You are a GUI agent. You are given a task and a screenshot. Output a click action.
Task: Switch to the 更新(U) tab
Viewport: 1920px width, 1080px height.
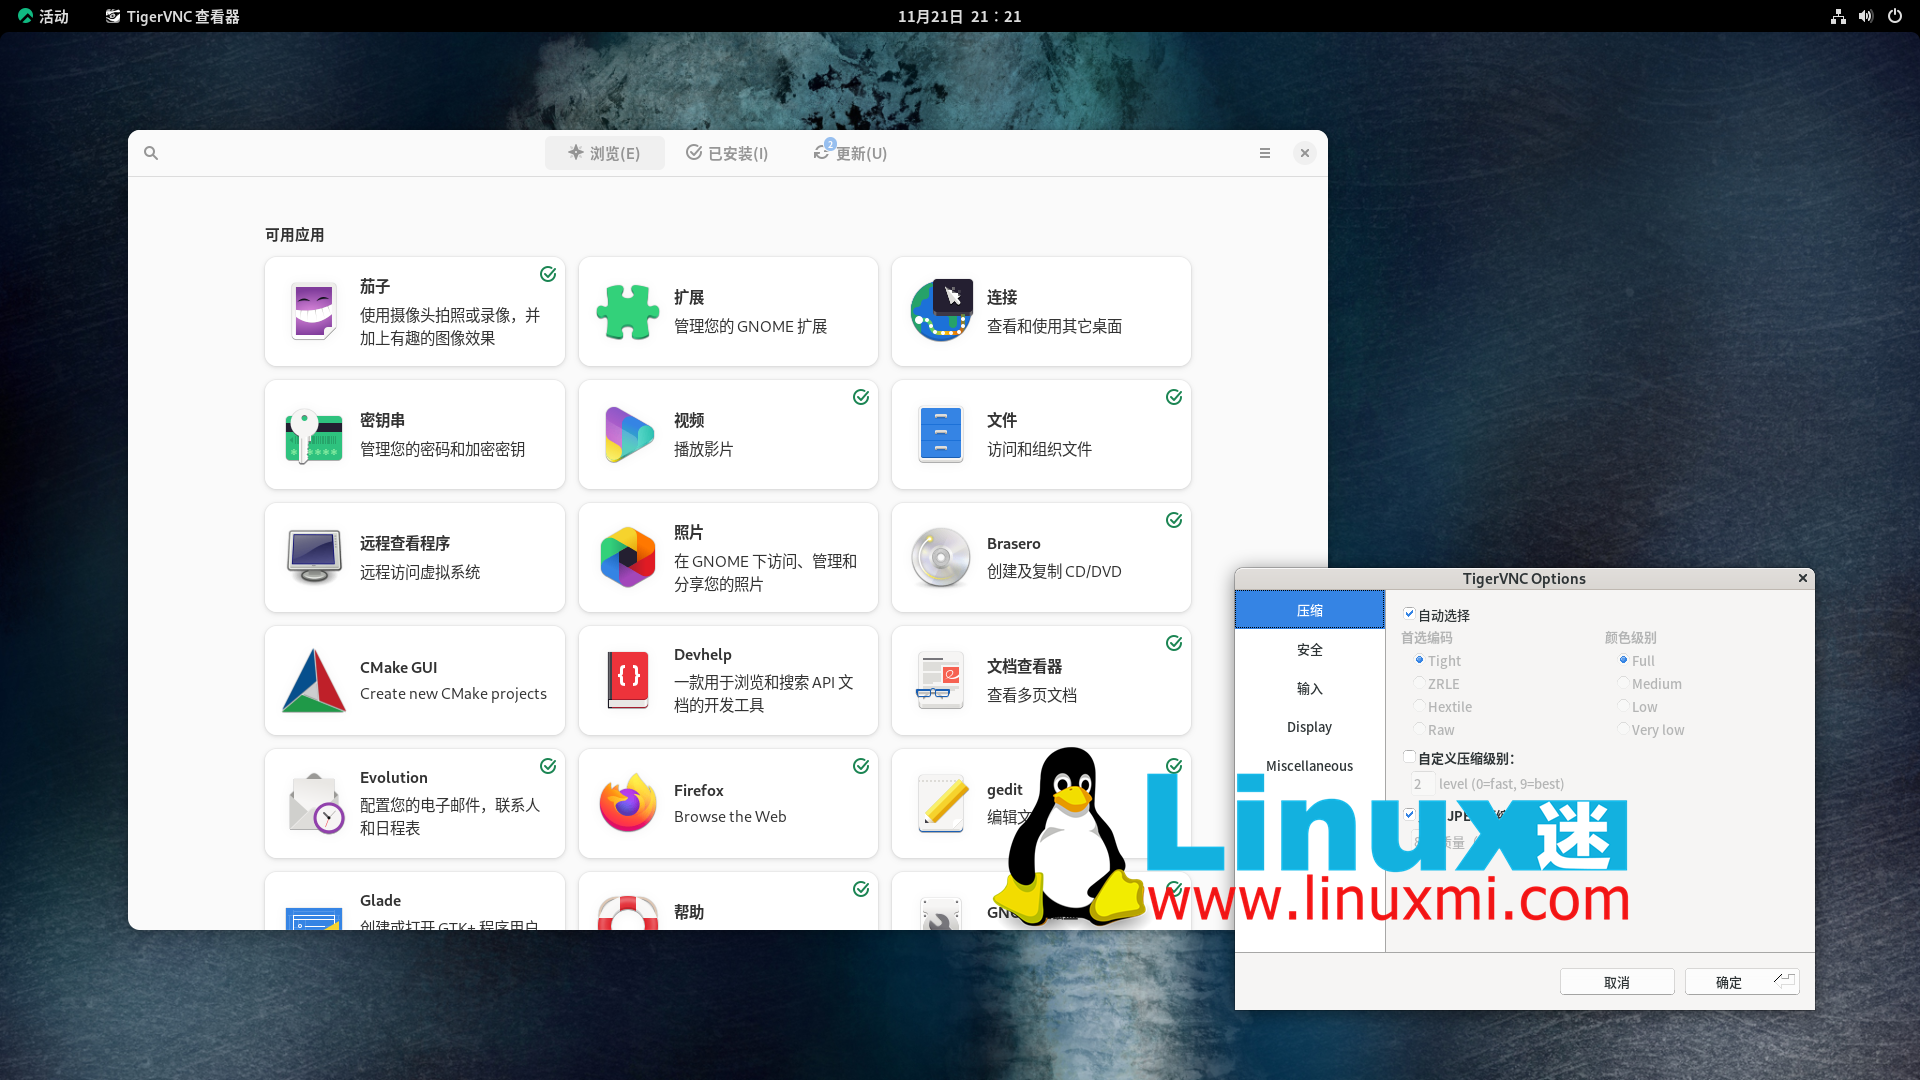[850, 153]
